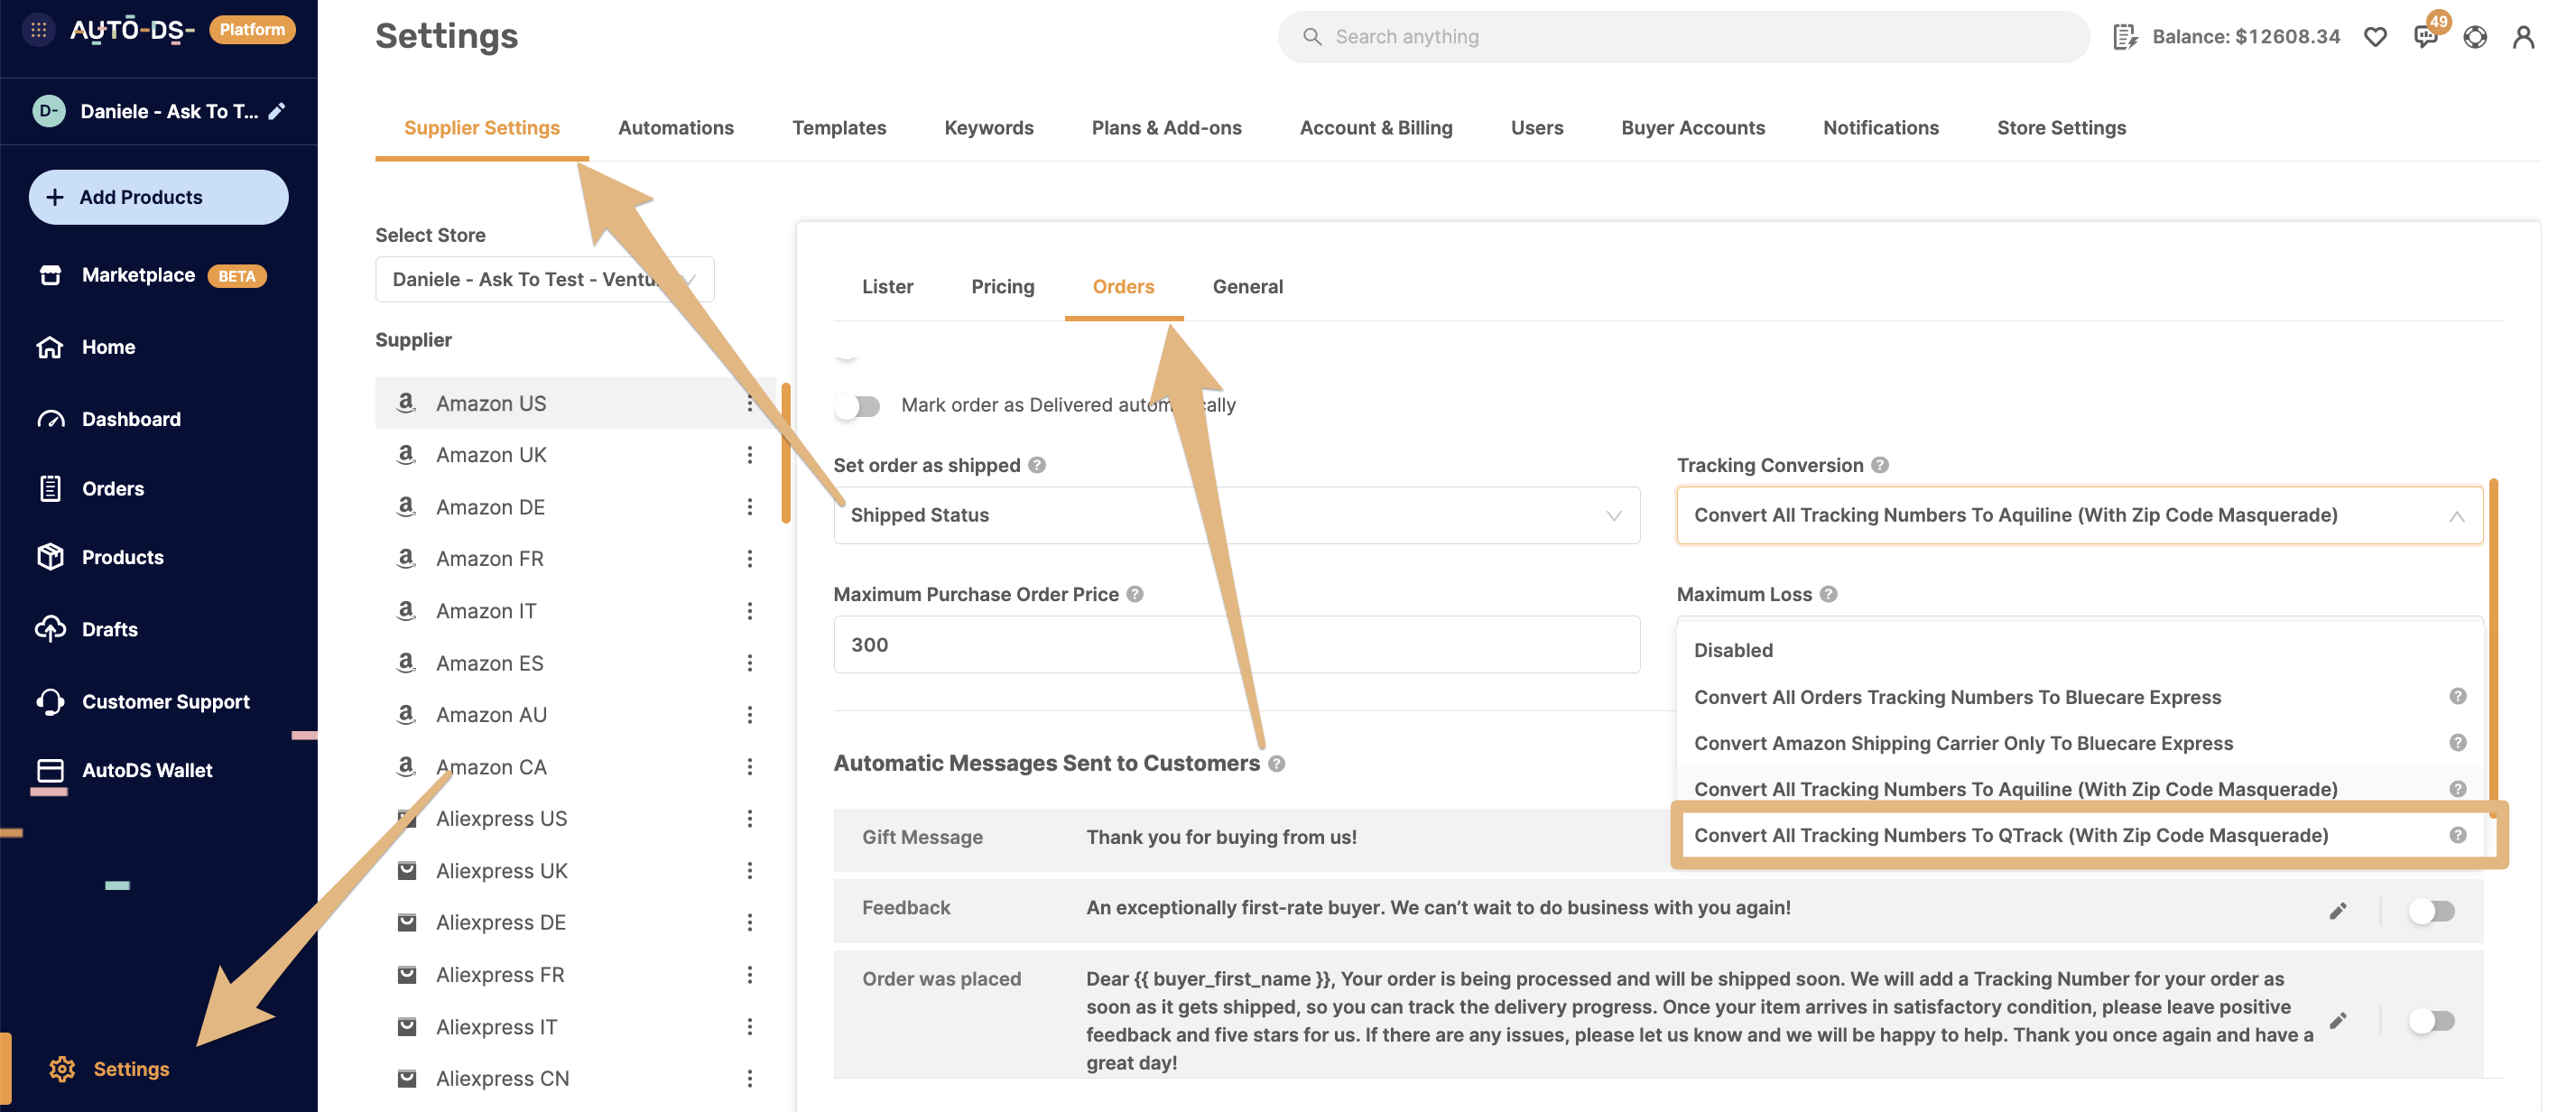
Task: Open Store Settings tab
Action: (x=2061, y=128)
